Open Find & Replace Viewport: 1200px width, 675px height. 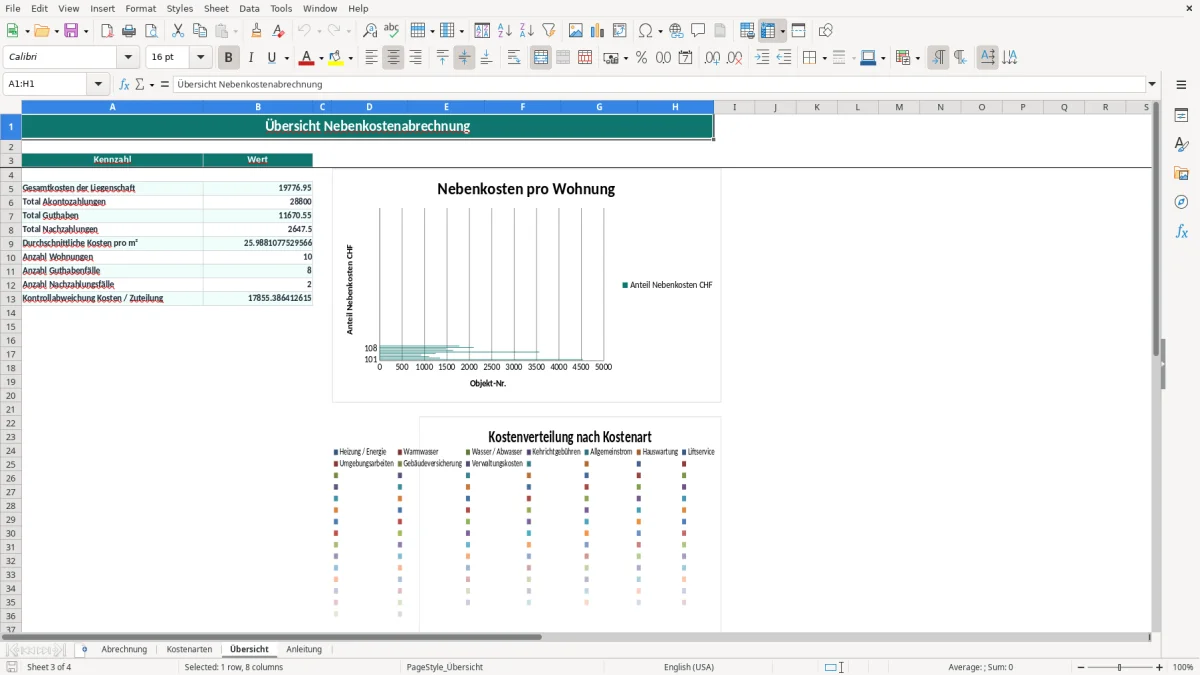(x=370, y=31)
